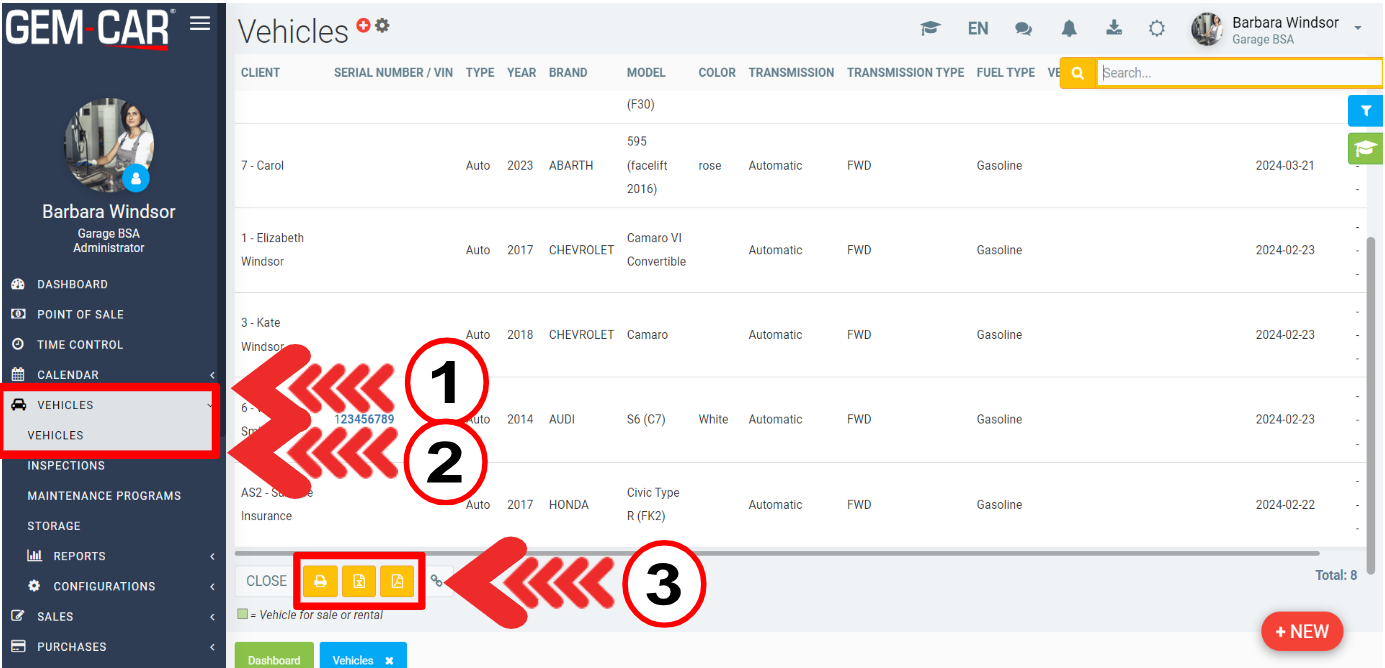1385x668 pixels.
Task: Click the print icon button
Action: [320, 581]
